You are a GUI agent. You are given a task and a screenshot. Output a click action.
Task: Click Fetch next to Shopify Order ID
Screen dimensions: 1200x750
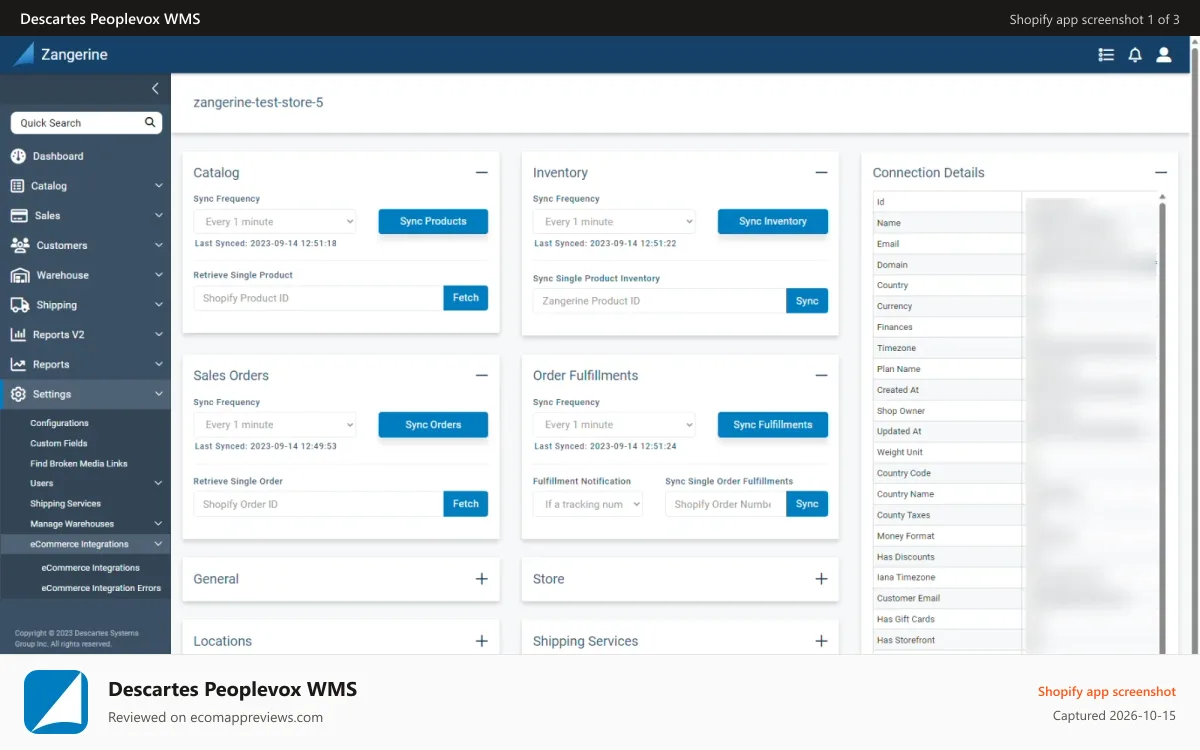(x=466, y=504)
